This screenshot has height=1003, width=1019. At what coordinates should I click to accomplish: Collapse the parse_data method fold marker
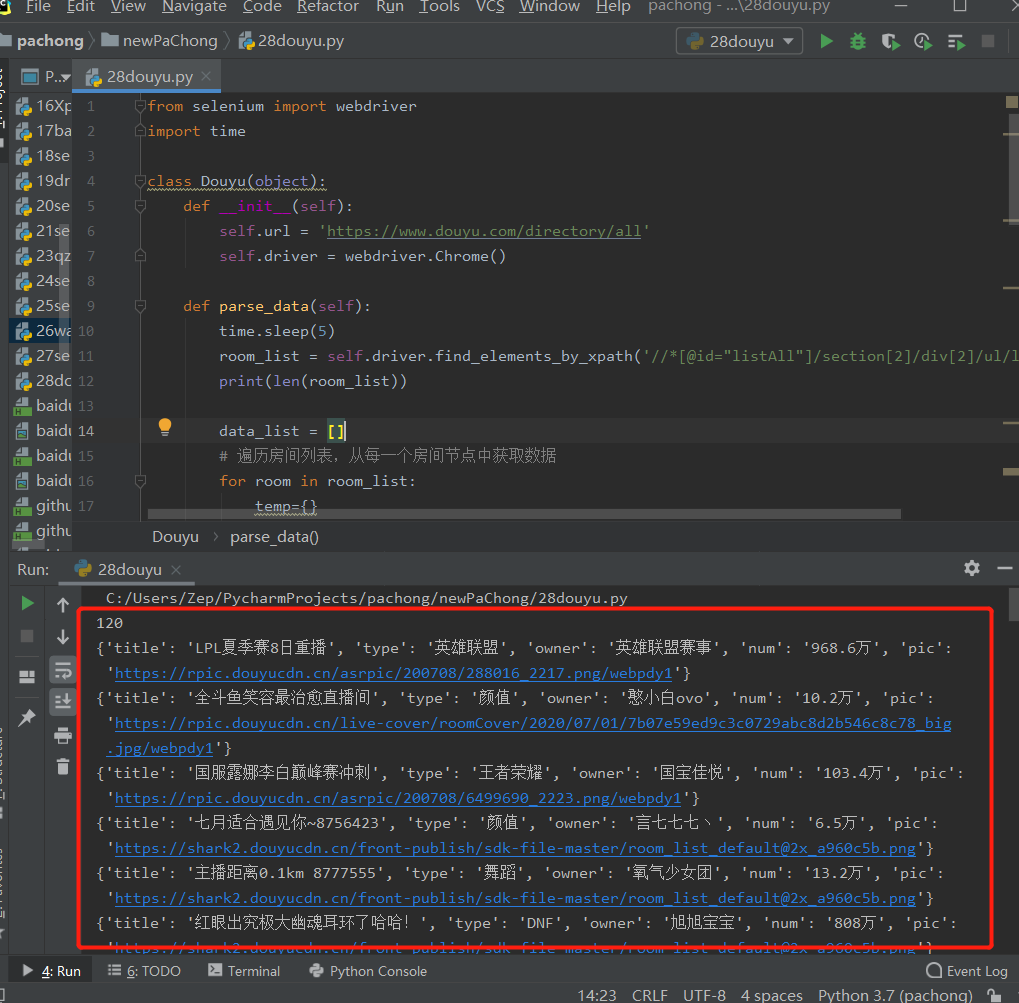[140, 306]
